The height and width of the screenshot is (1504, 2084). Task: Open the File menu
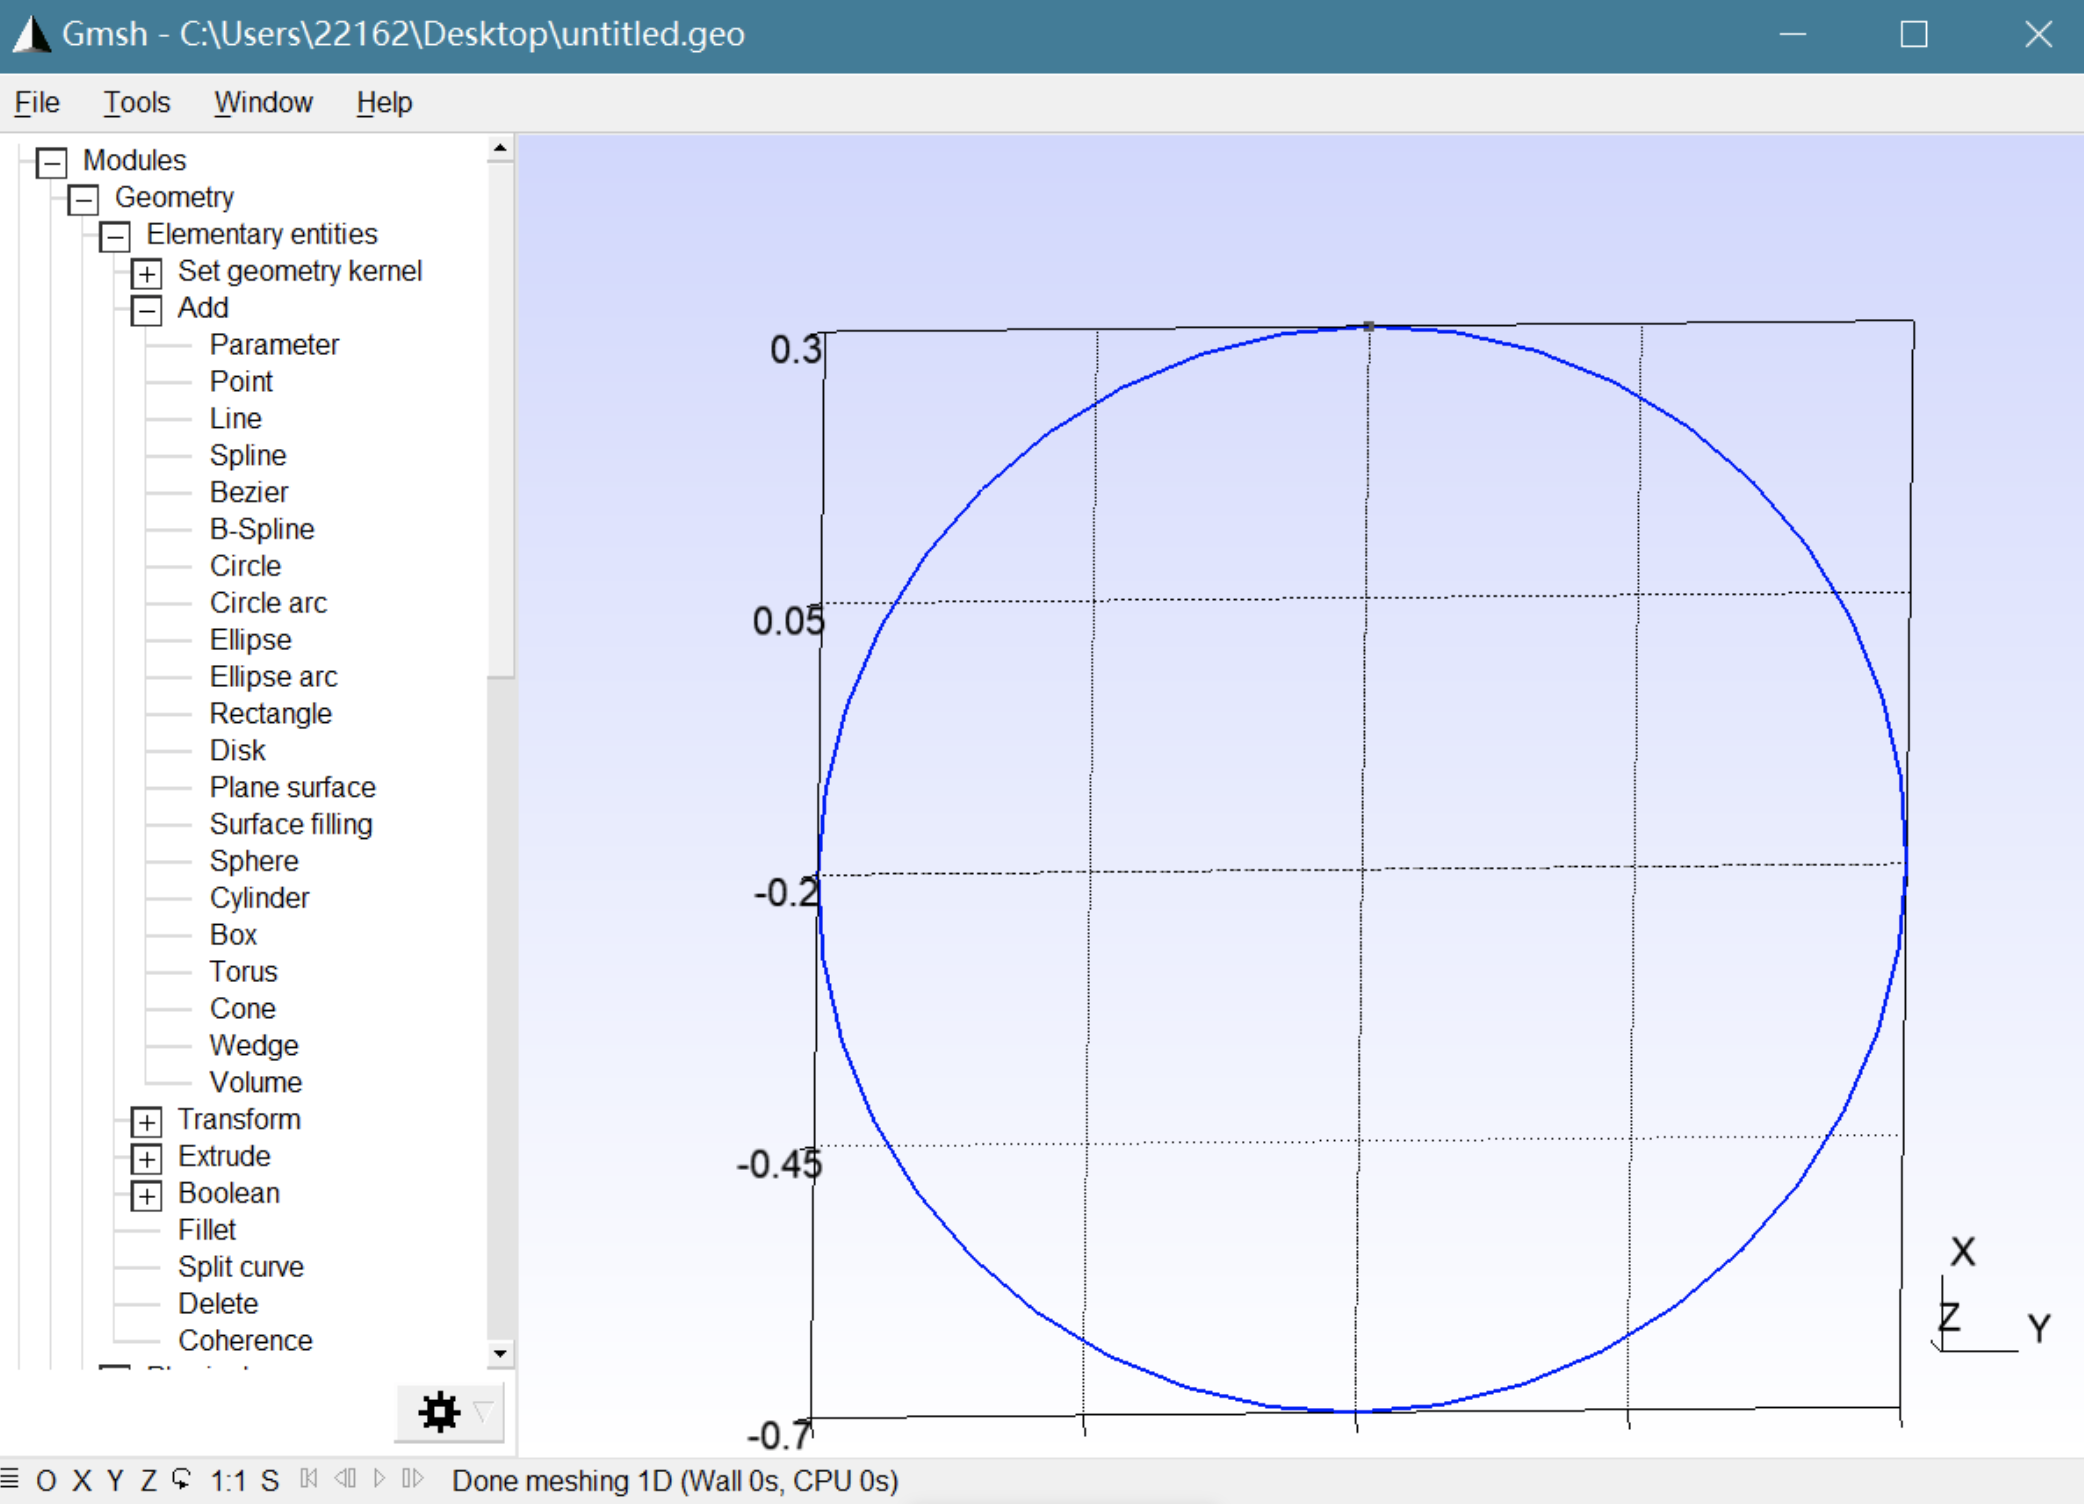pos(37,102)
